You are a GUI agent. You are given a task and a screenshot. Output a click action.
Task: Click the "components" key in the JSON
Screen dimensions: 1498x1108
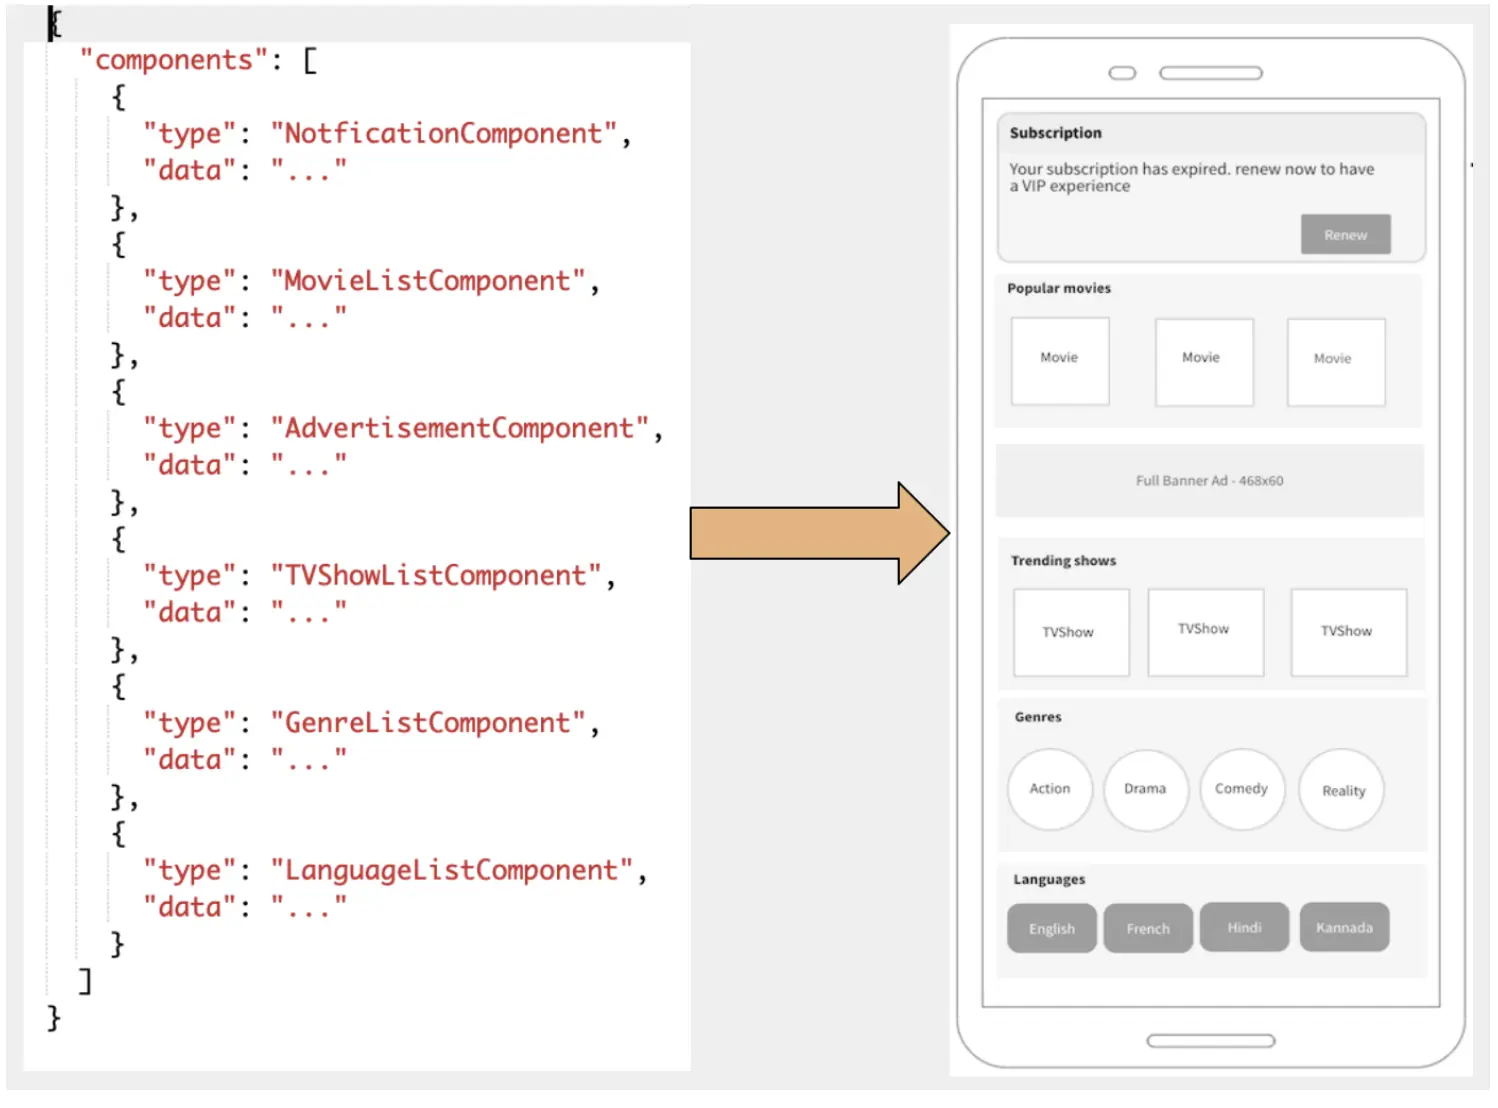point(174,60)
